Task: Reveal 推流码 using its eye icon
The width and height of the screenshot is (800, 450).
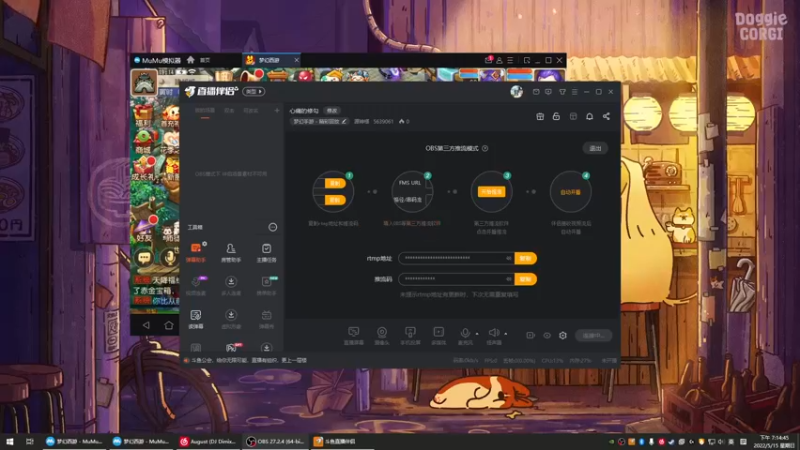Action: click(x=509, y=279)
